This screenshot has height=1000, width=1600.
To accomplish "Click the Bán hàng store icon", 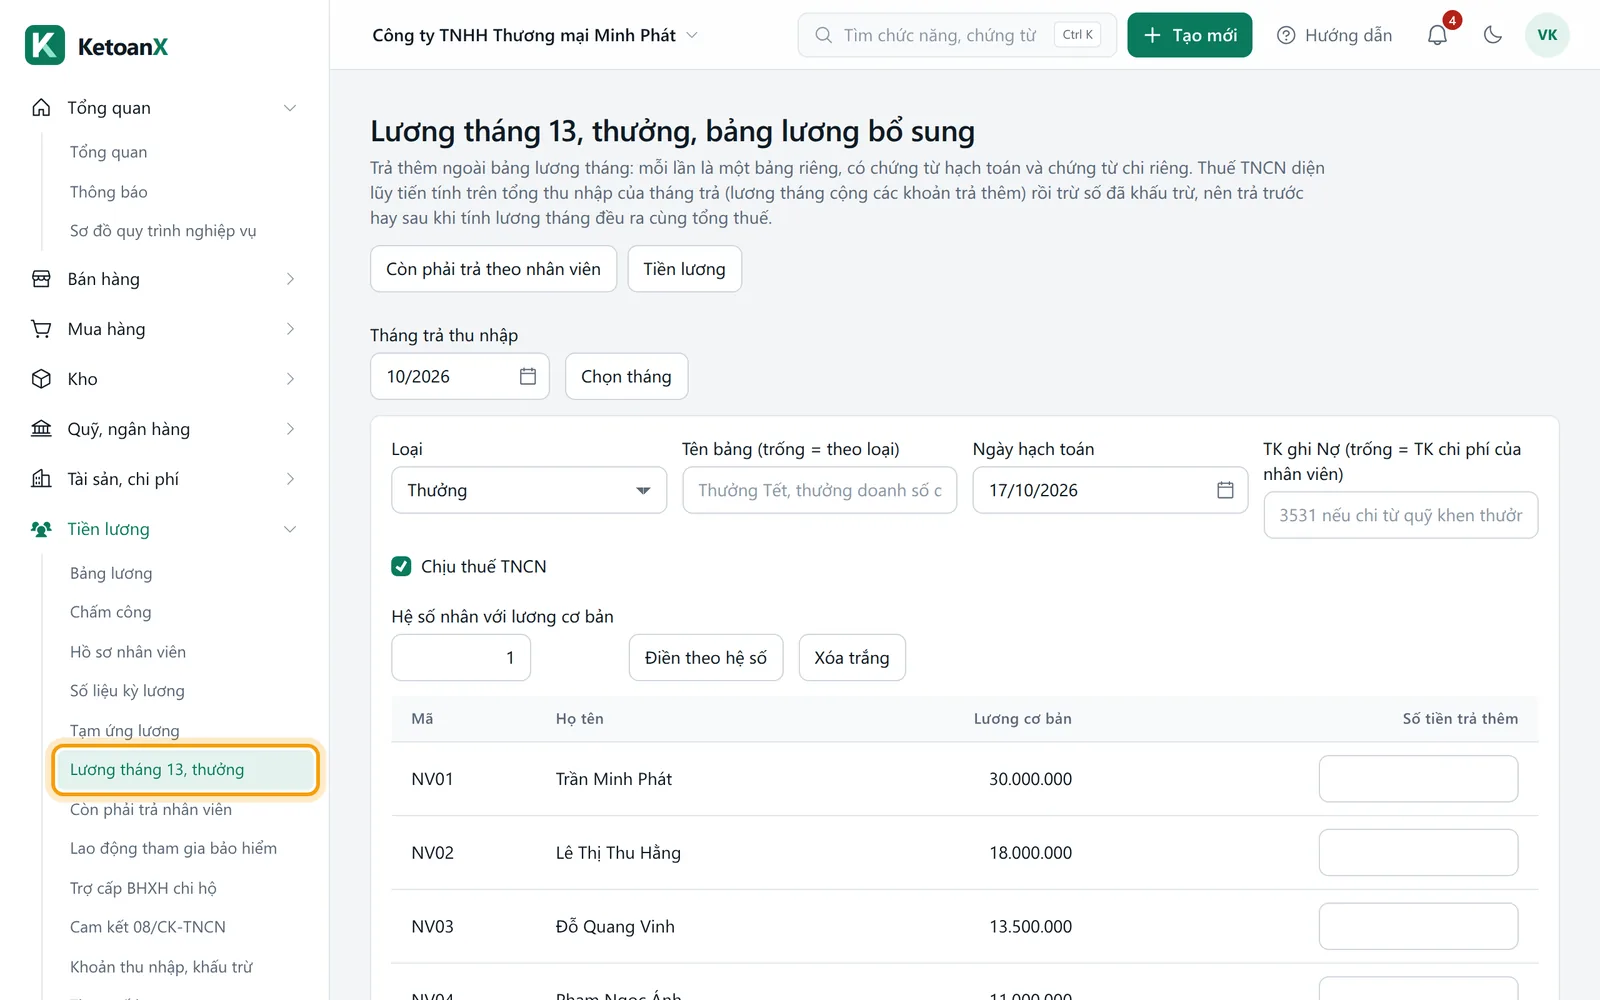I will [41, 279].
